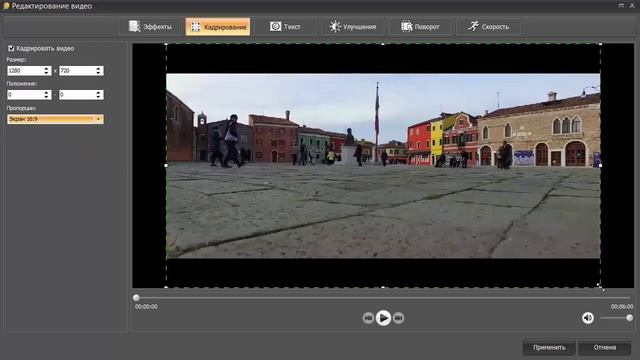Skip to next frame button
The image size is (640, 360).
398,318
